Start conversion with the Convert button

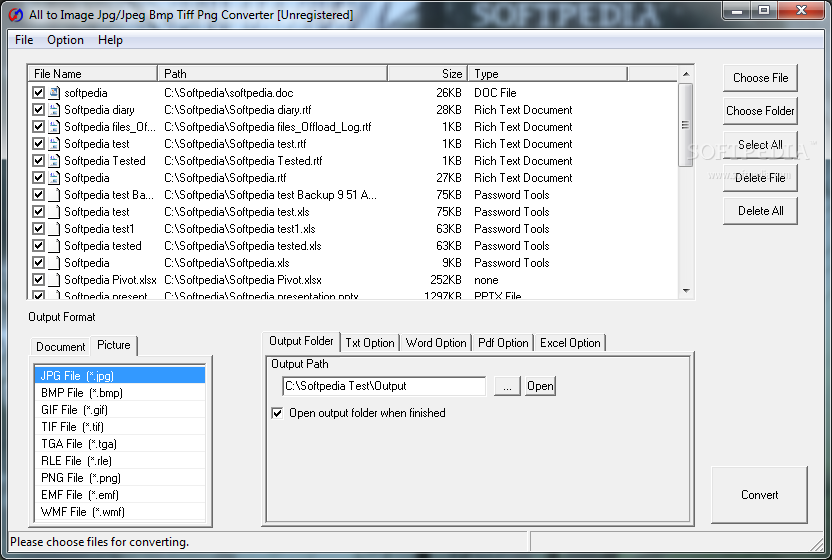[759, 495]
